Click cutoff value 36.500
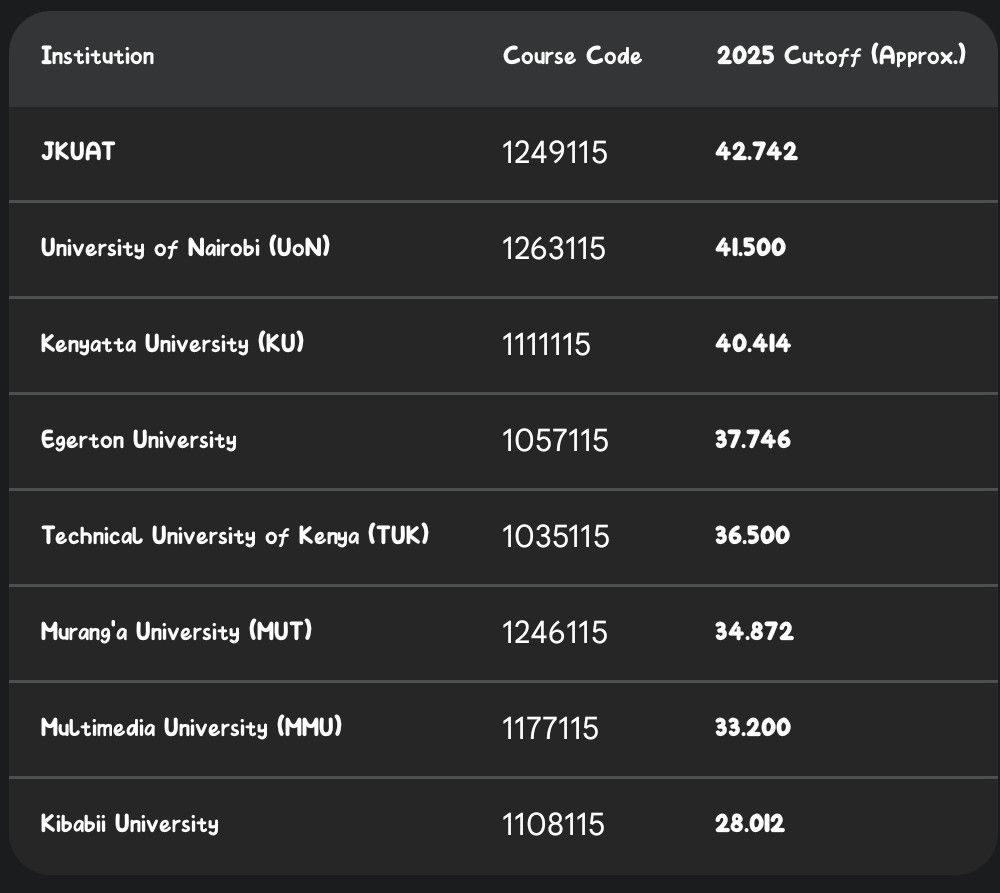Image resolution: width=1000 pixels, height=893 pixels. tap(753, 535)
